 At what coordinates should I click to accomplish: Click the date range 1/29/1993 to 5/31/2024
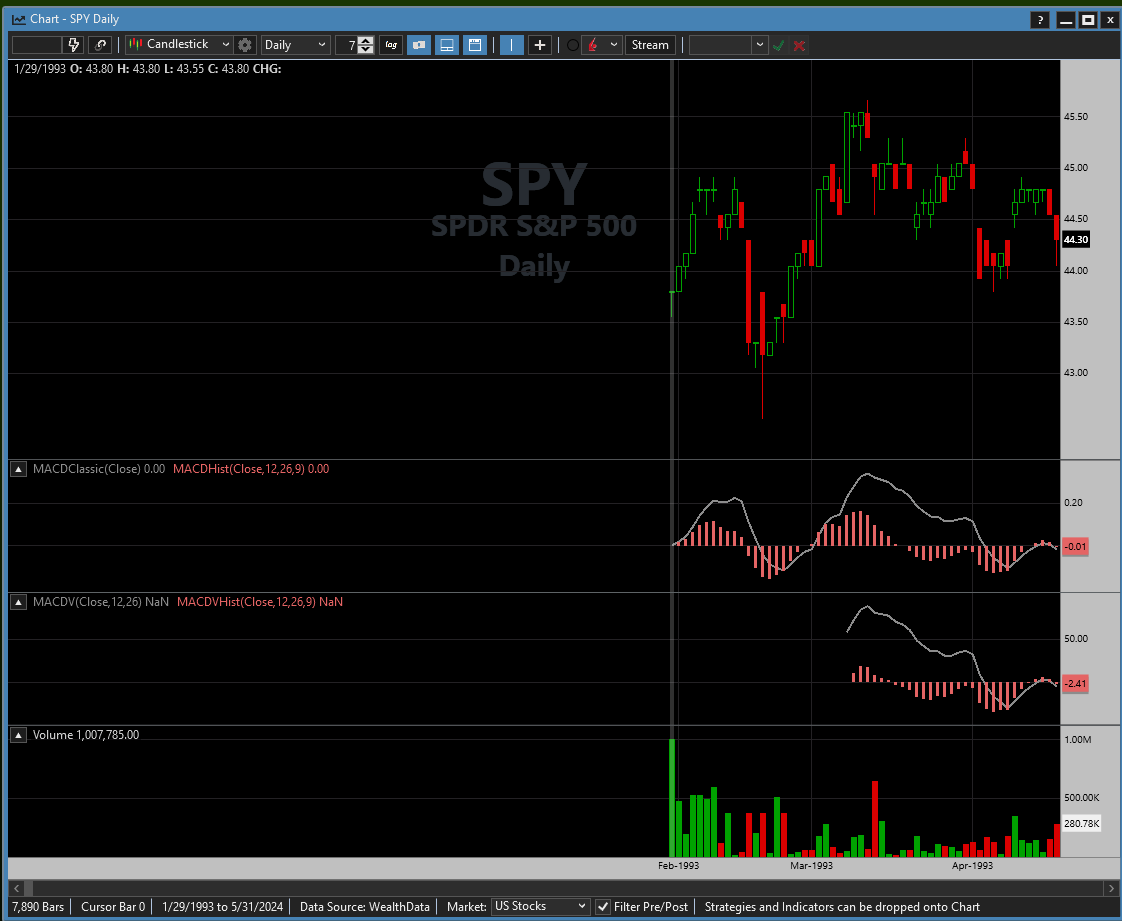coord(223,907)
